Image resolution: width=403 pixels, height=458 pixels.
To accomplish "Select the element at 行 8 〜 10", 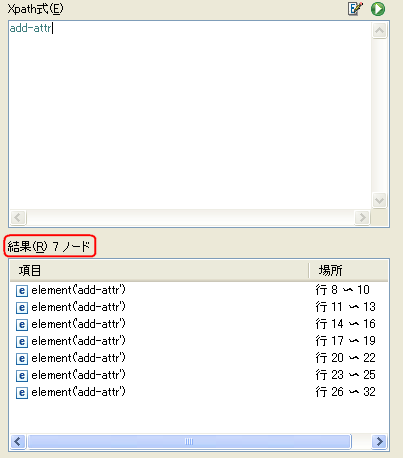I will click(199, 290).
